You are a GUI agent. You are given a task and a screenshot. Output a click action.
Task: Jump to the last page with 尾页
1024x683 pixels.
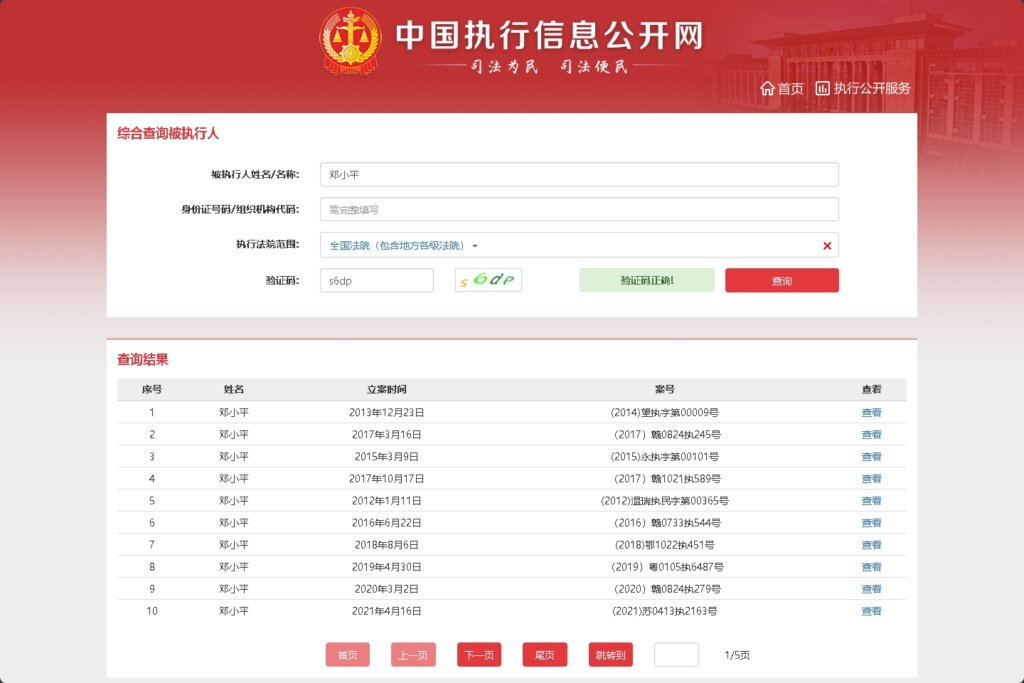click(545, 654)
